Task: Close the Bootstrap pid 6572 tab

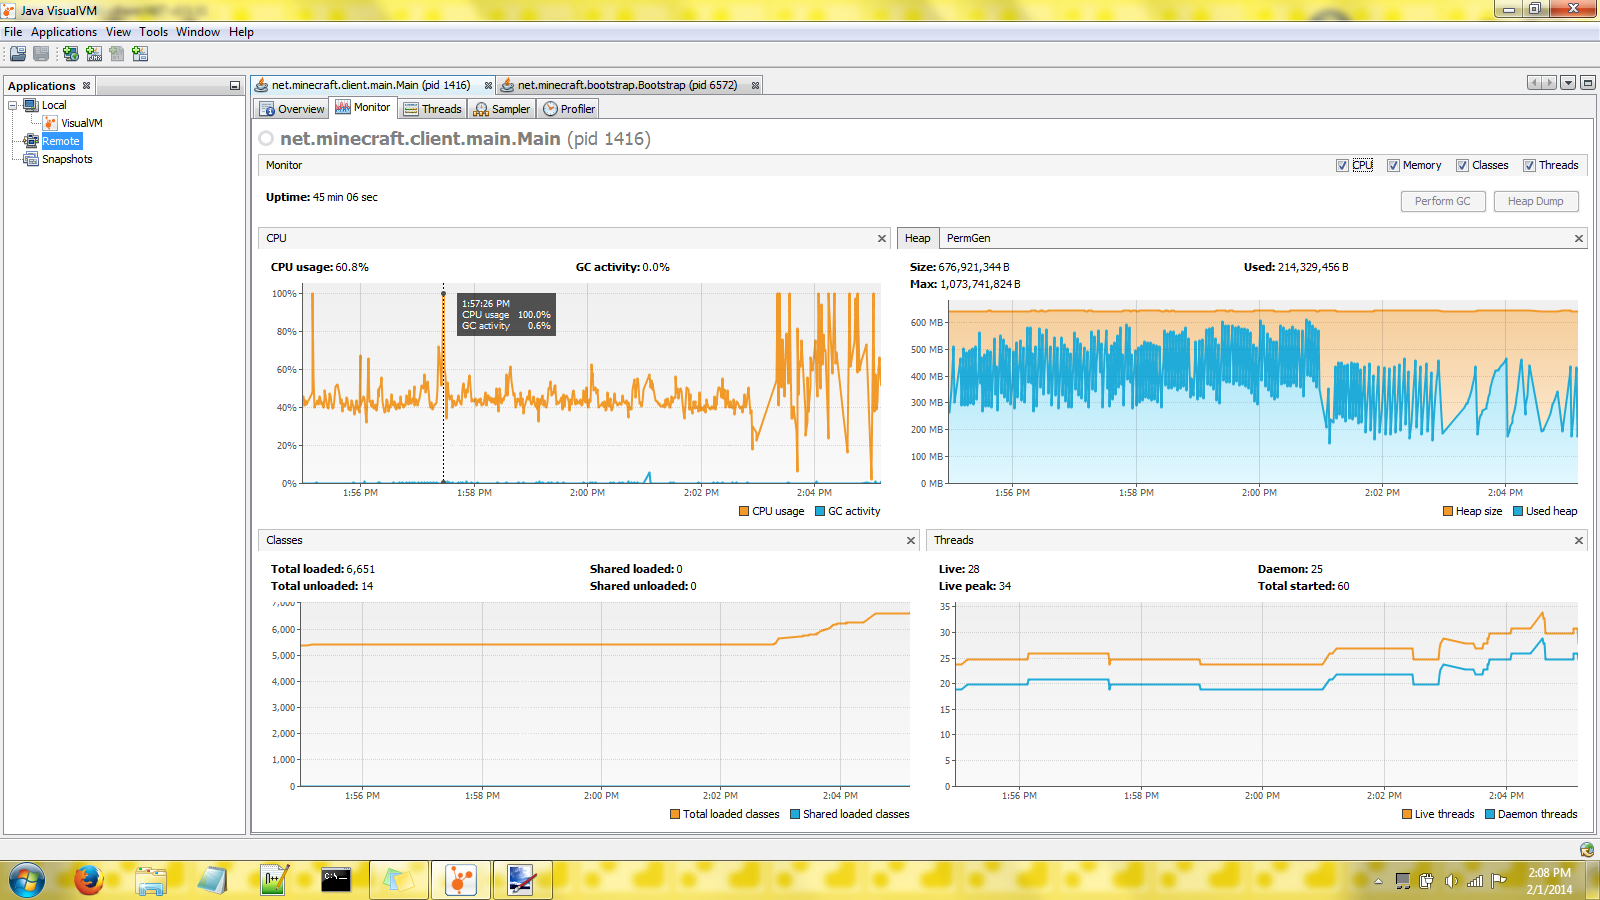Action: pyautogui.click(x=755, y=85)
